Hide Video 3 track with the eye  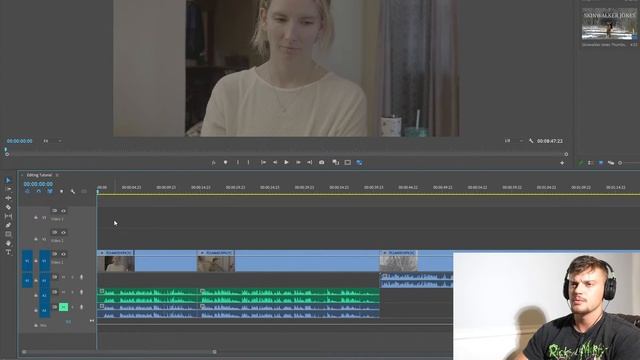pos(63,211)
